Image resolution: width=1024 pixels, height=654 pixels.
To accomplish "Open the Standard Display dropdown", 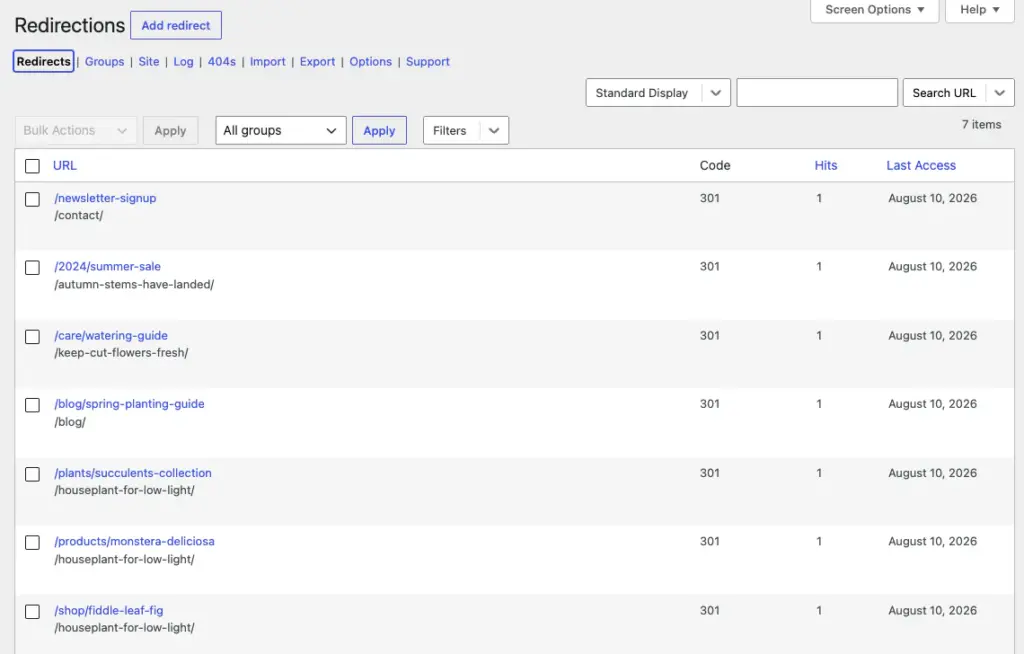I will click(658, 93).
